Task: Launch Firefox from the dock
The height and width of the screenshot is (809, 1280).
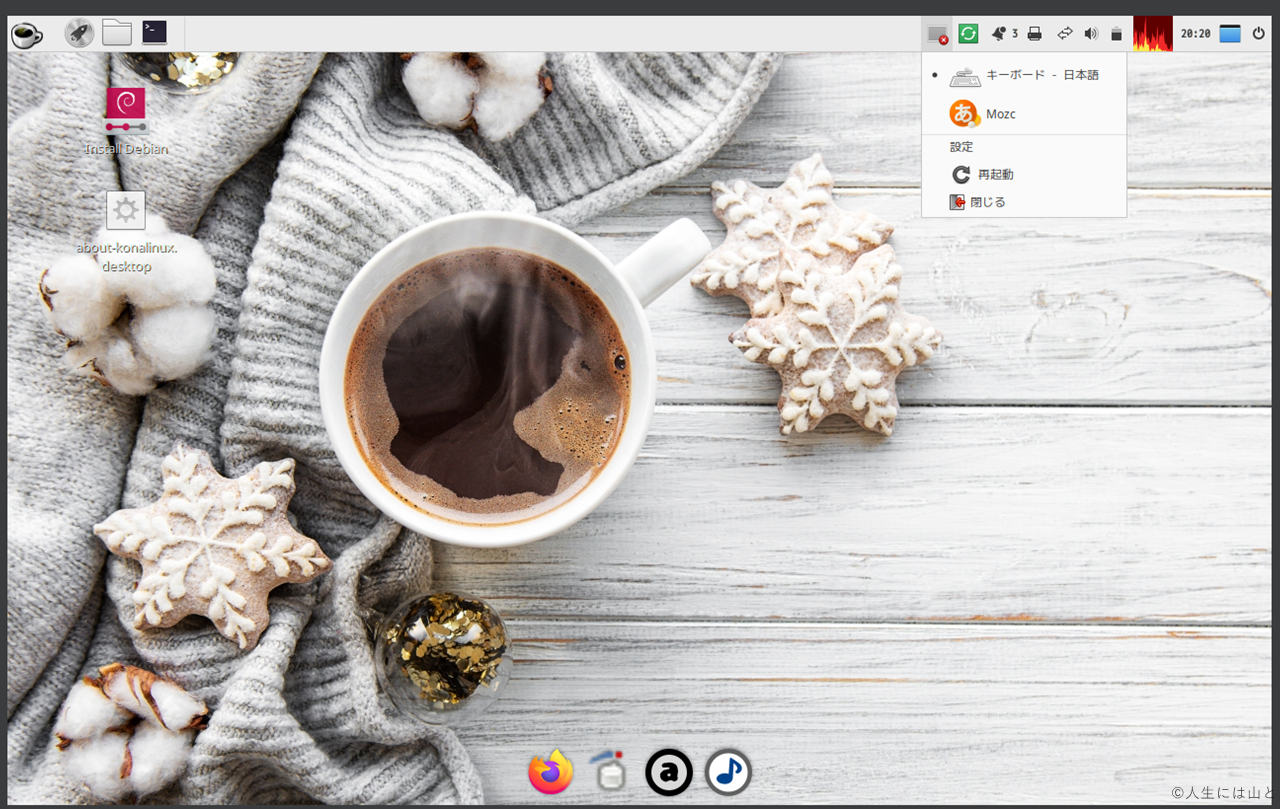Action: (550, 772)
